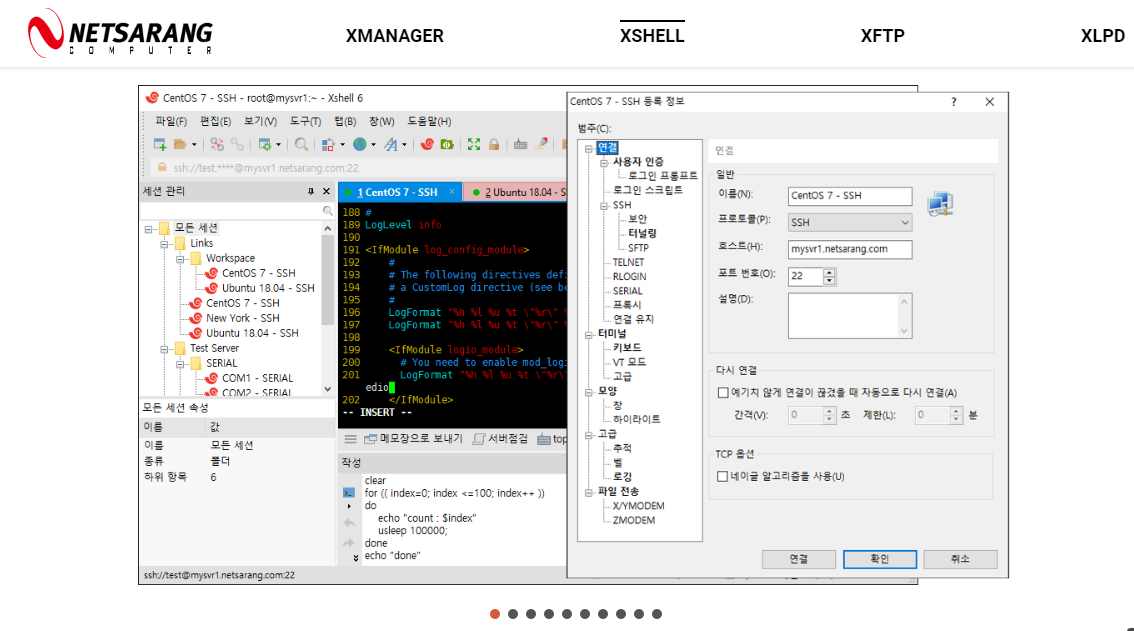Go to the XFTP product link
Screen dimensions: 1134x631
(x=882, y=35)
